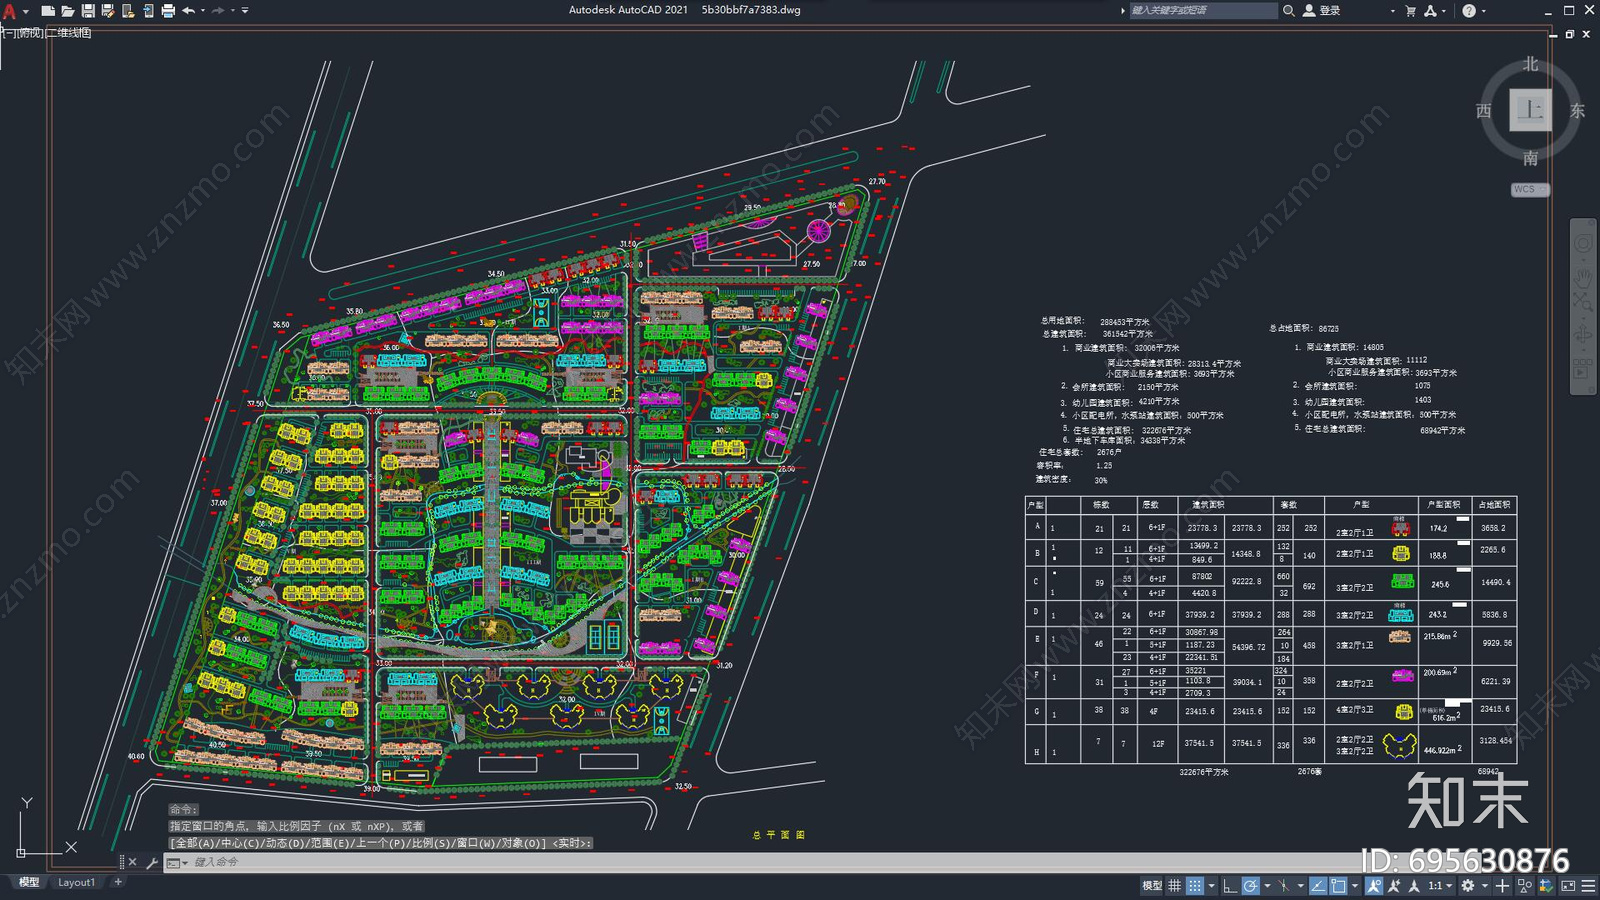Image resolution: width=1600 pixels, height=900 pixels.
Task: Open the sign-in account dropdown arrow
Action: click(1392, 11)
